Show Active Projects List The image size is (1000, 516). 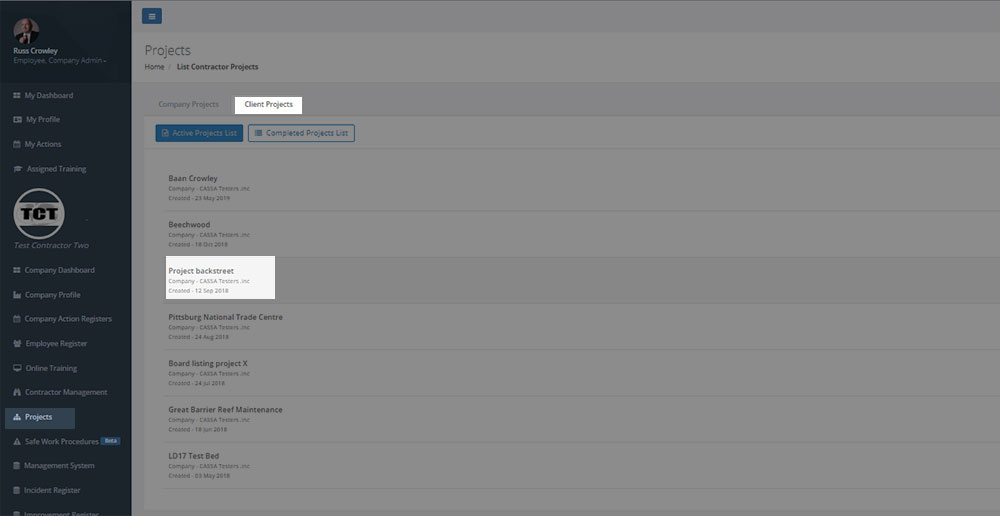click(x=199, y=133)
